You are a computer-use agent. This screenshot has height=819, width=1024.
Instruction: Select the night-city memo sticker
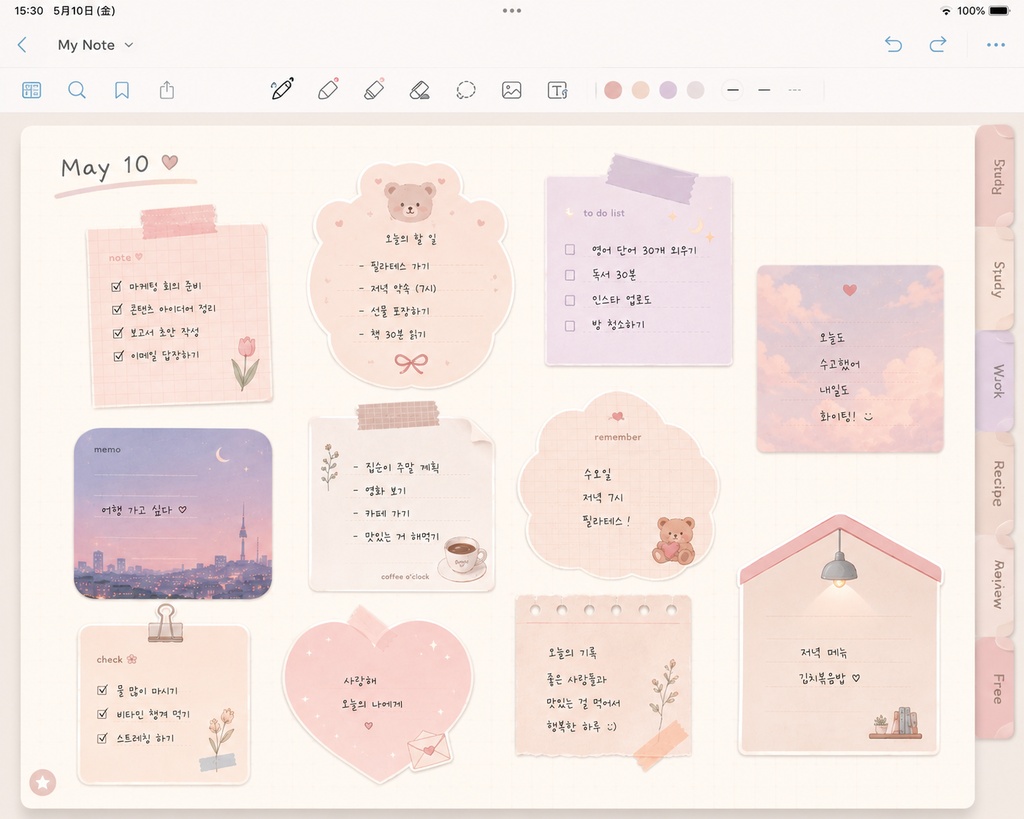pyautogui.click(x=173, y=514)
